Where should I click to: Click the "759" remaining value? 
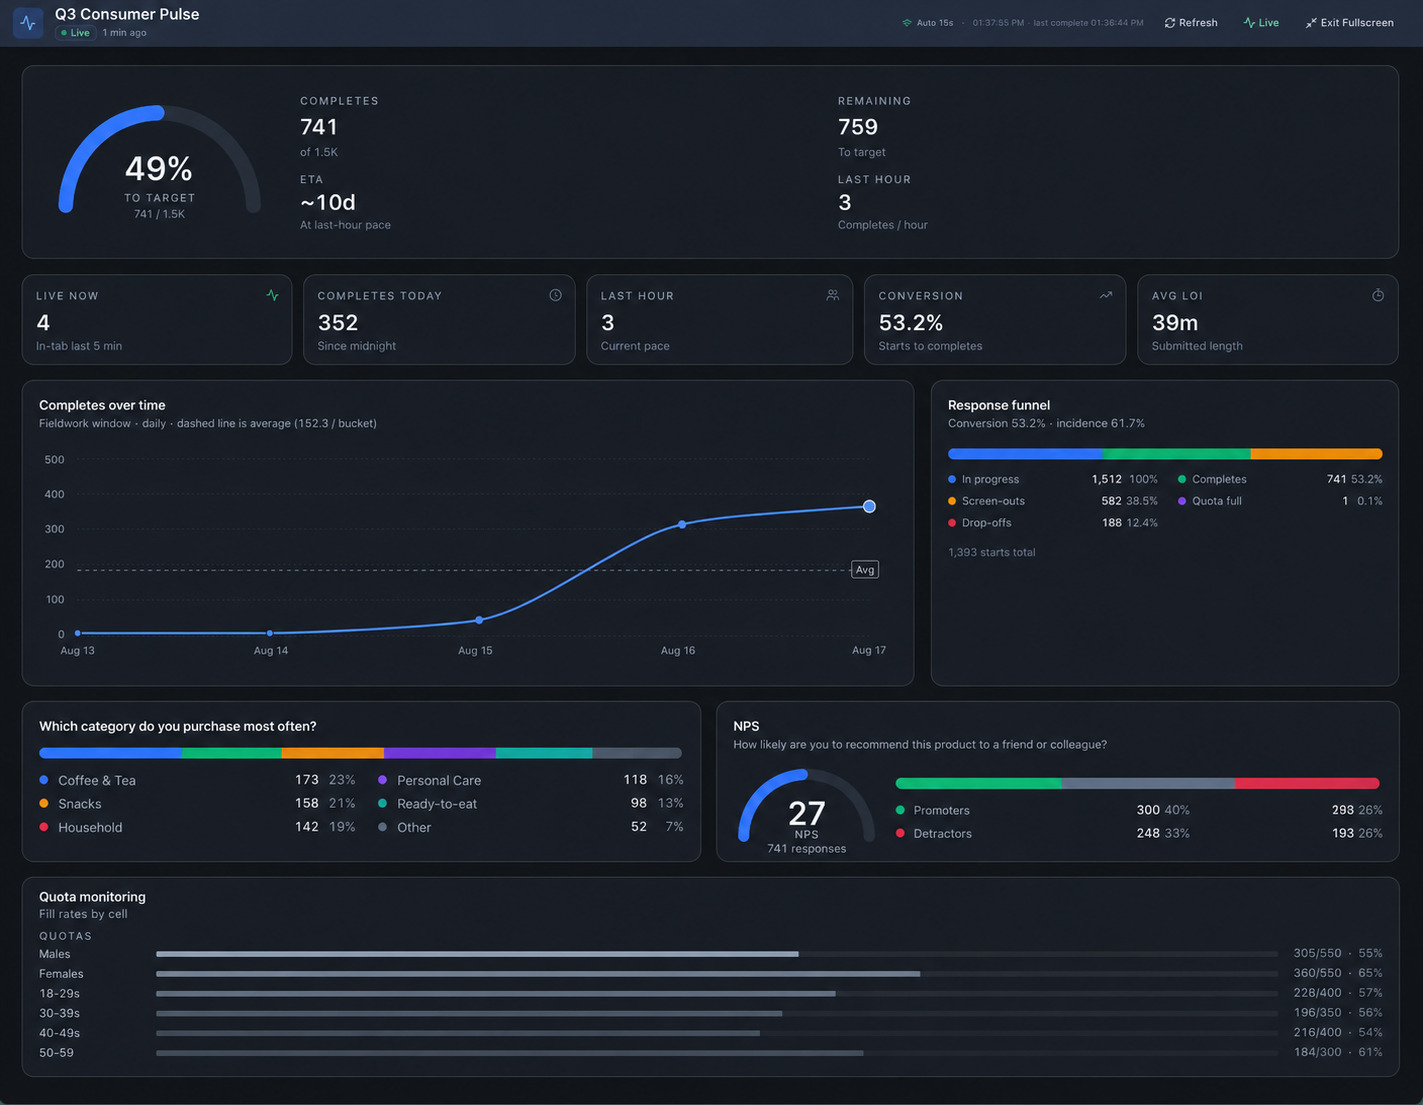[x=858, y=127]
